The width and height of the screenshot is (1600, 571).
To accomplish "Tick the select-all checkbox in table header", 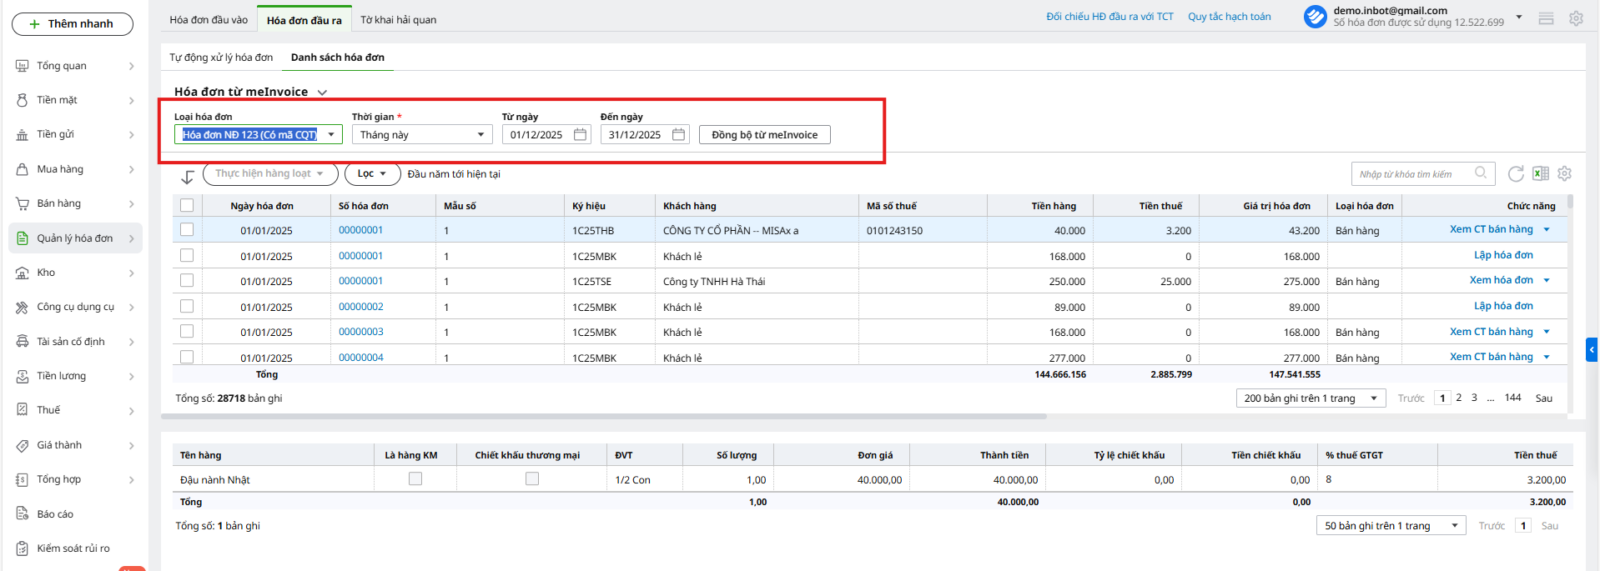I will tap(187, 206).
